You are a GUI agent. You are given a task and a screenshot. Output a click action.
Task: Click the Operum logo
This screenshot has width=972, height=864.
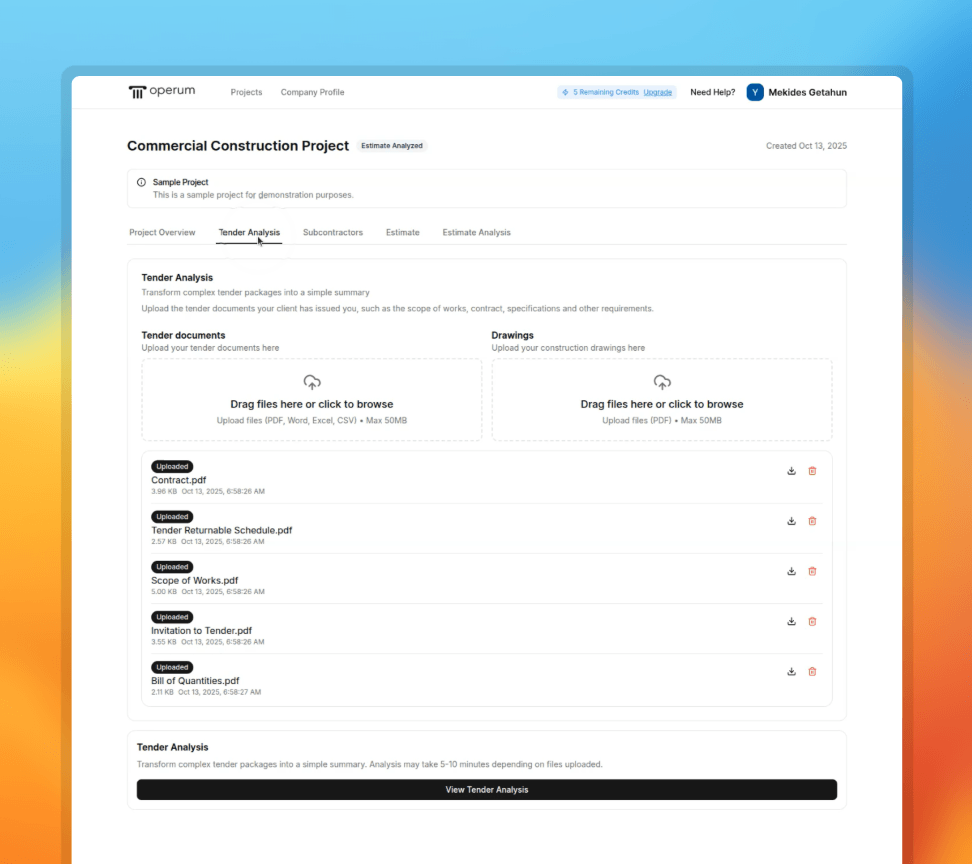coord(162,92)
